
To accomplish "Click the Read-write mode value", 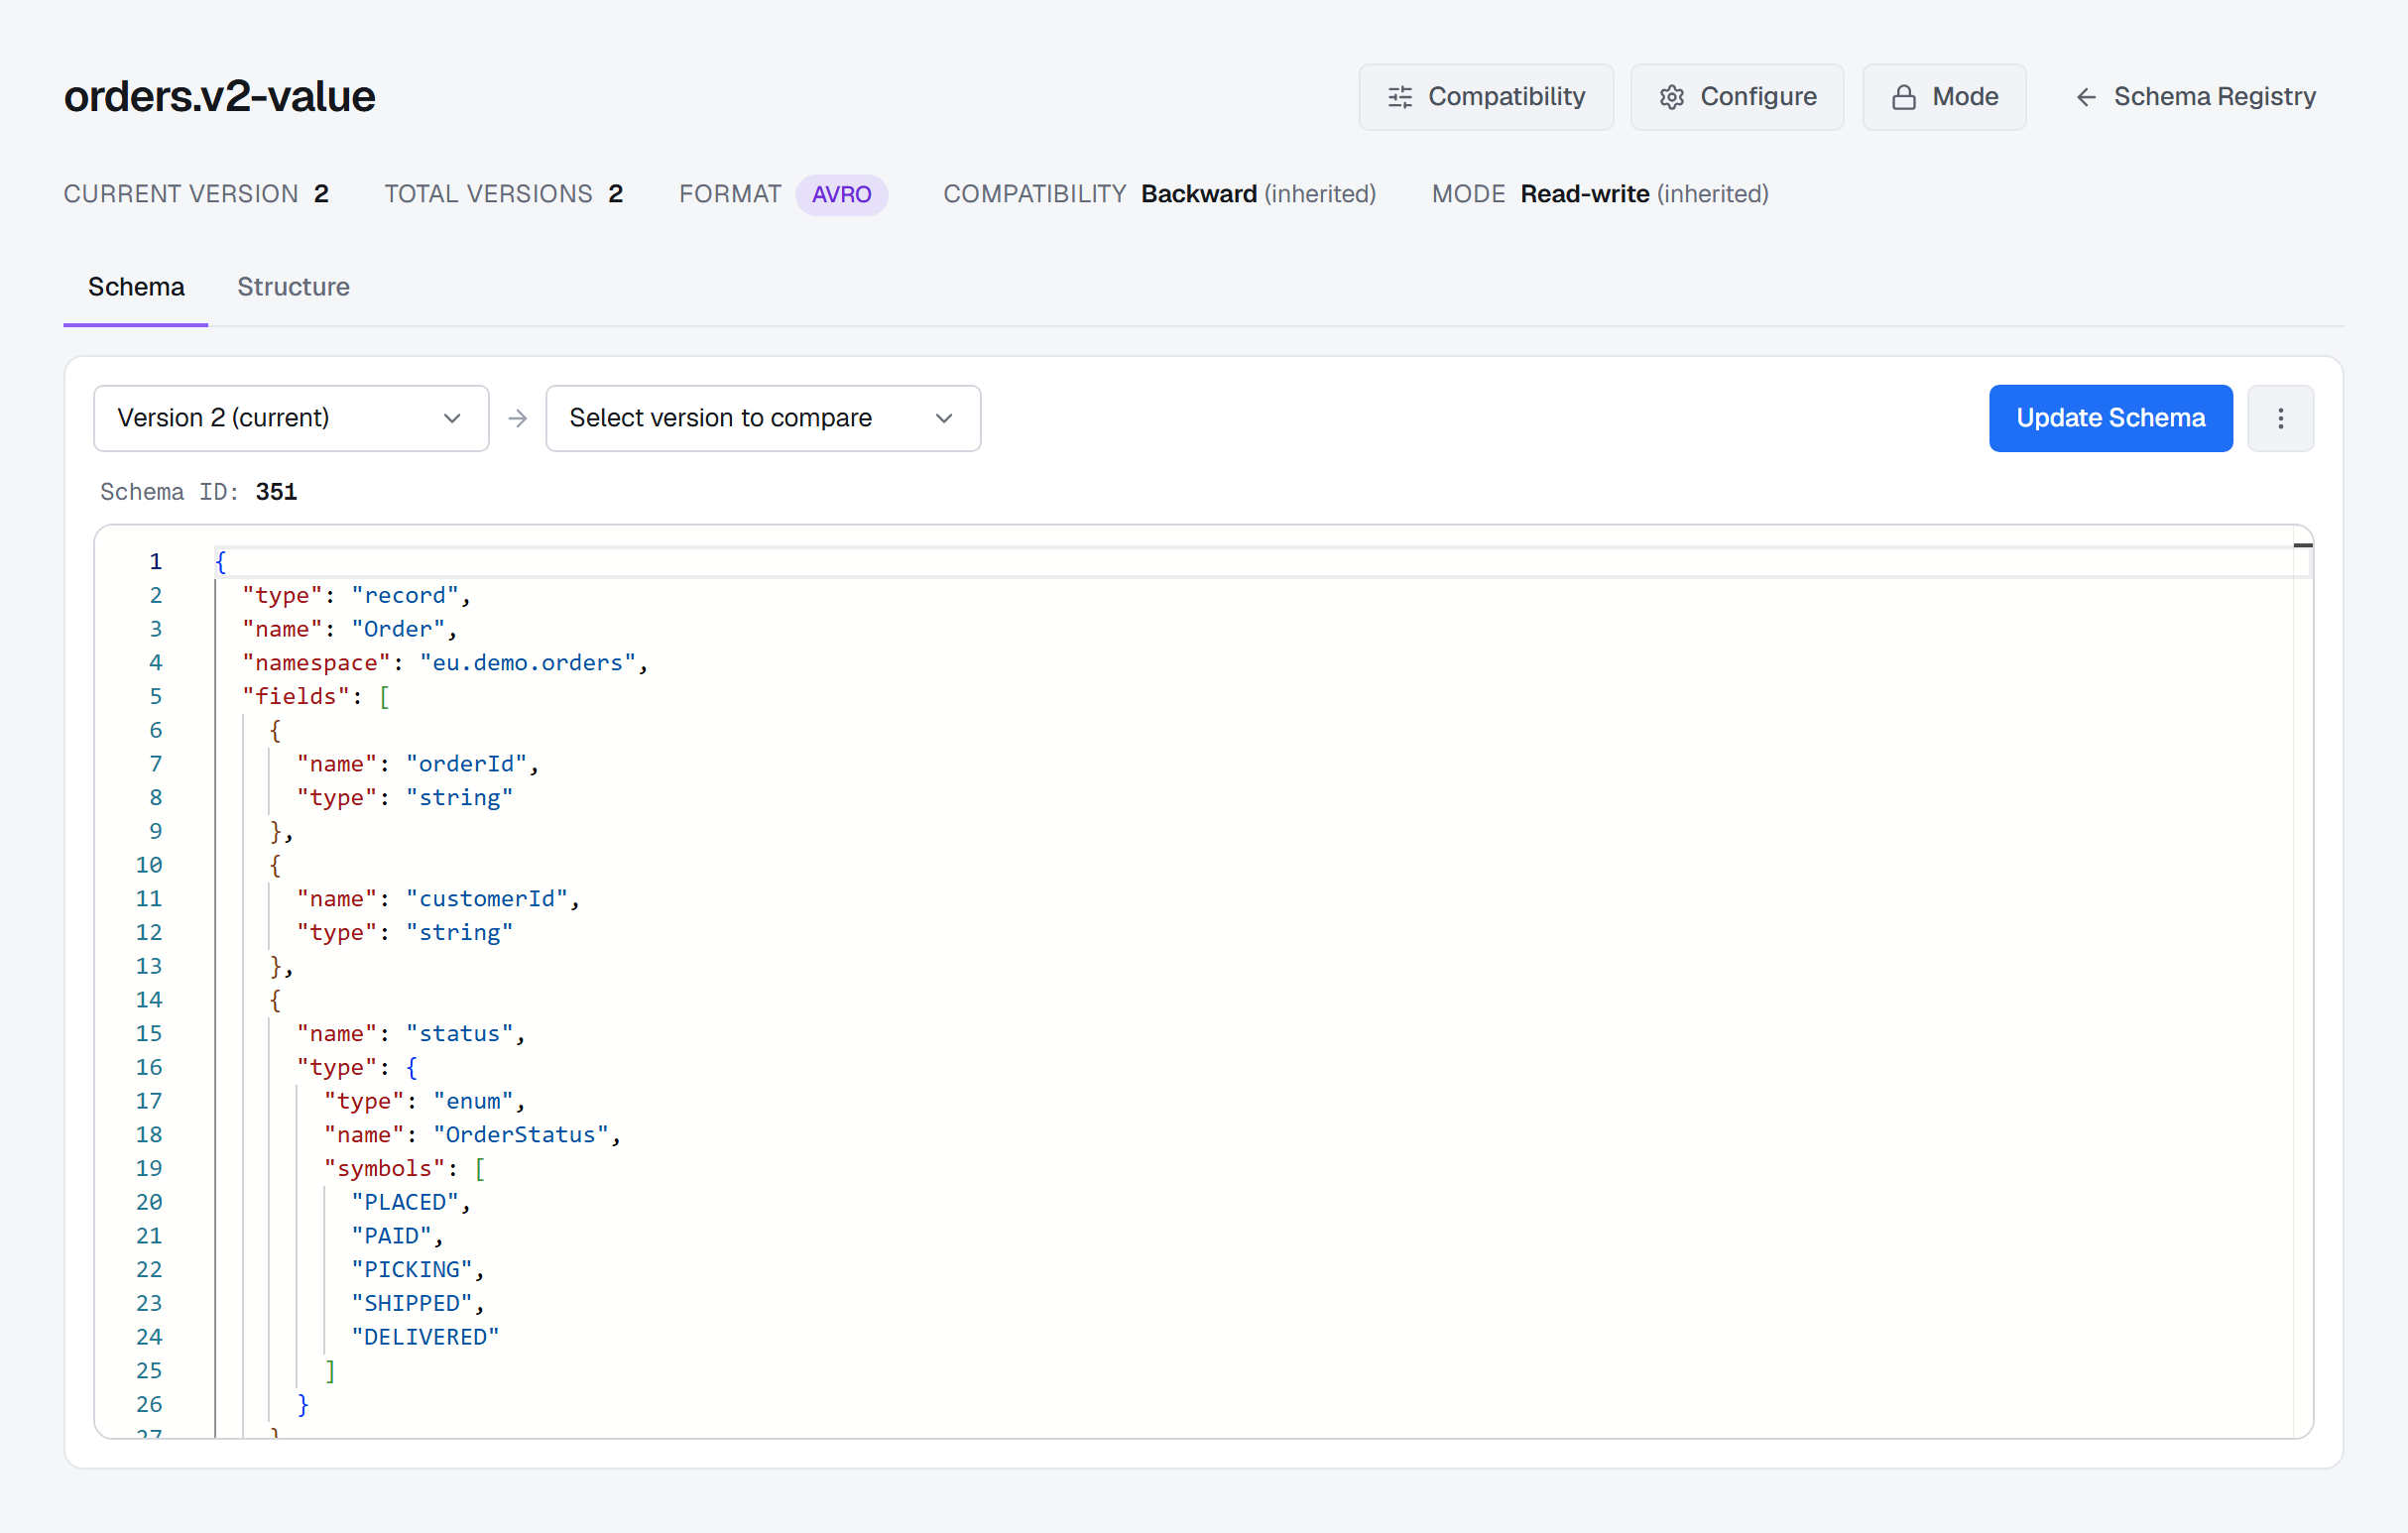I will click(1584, 194).
